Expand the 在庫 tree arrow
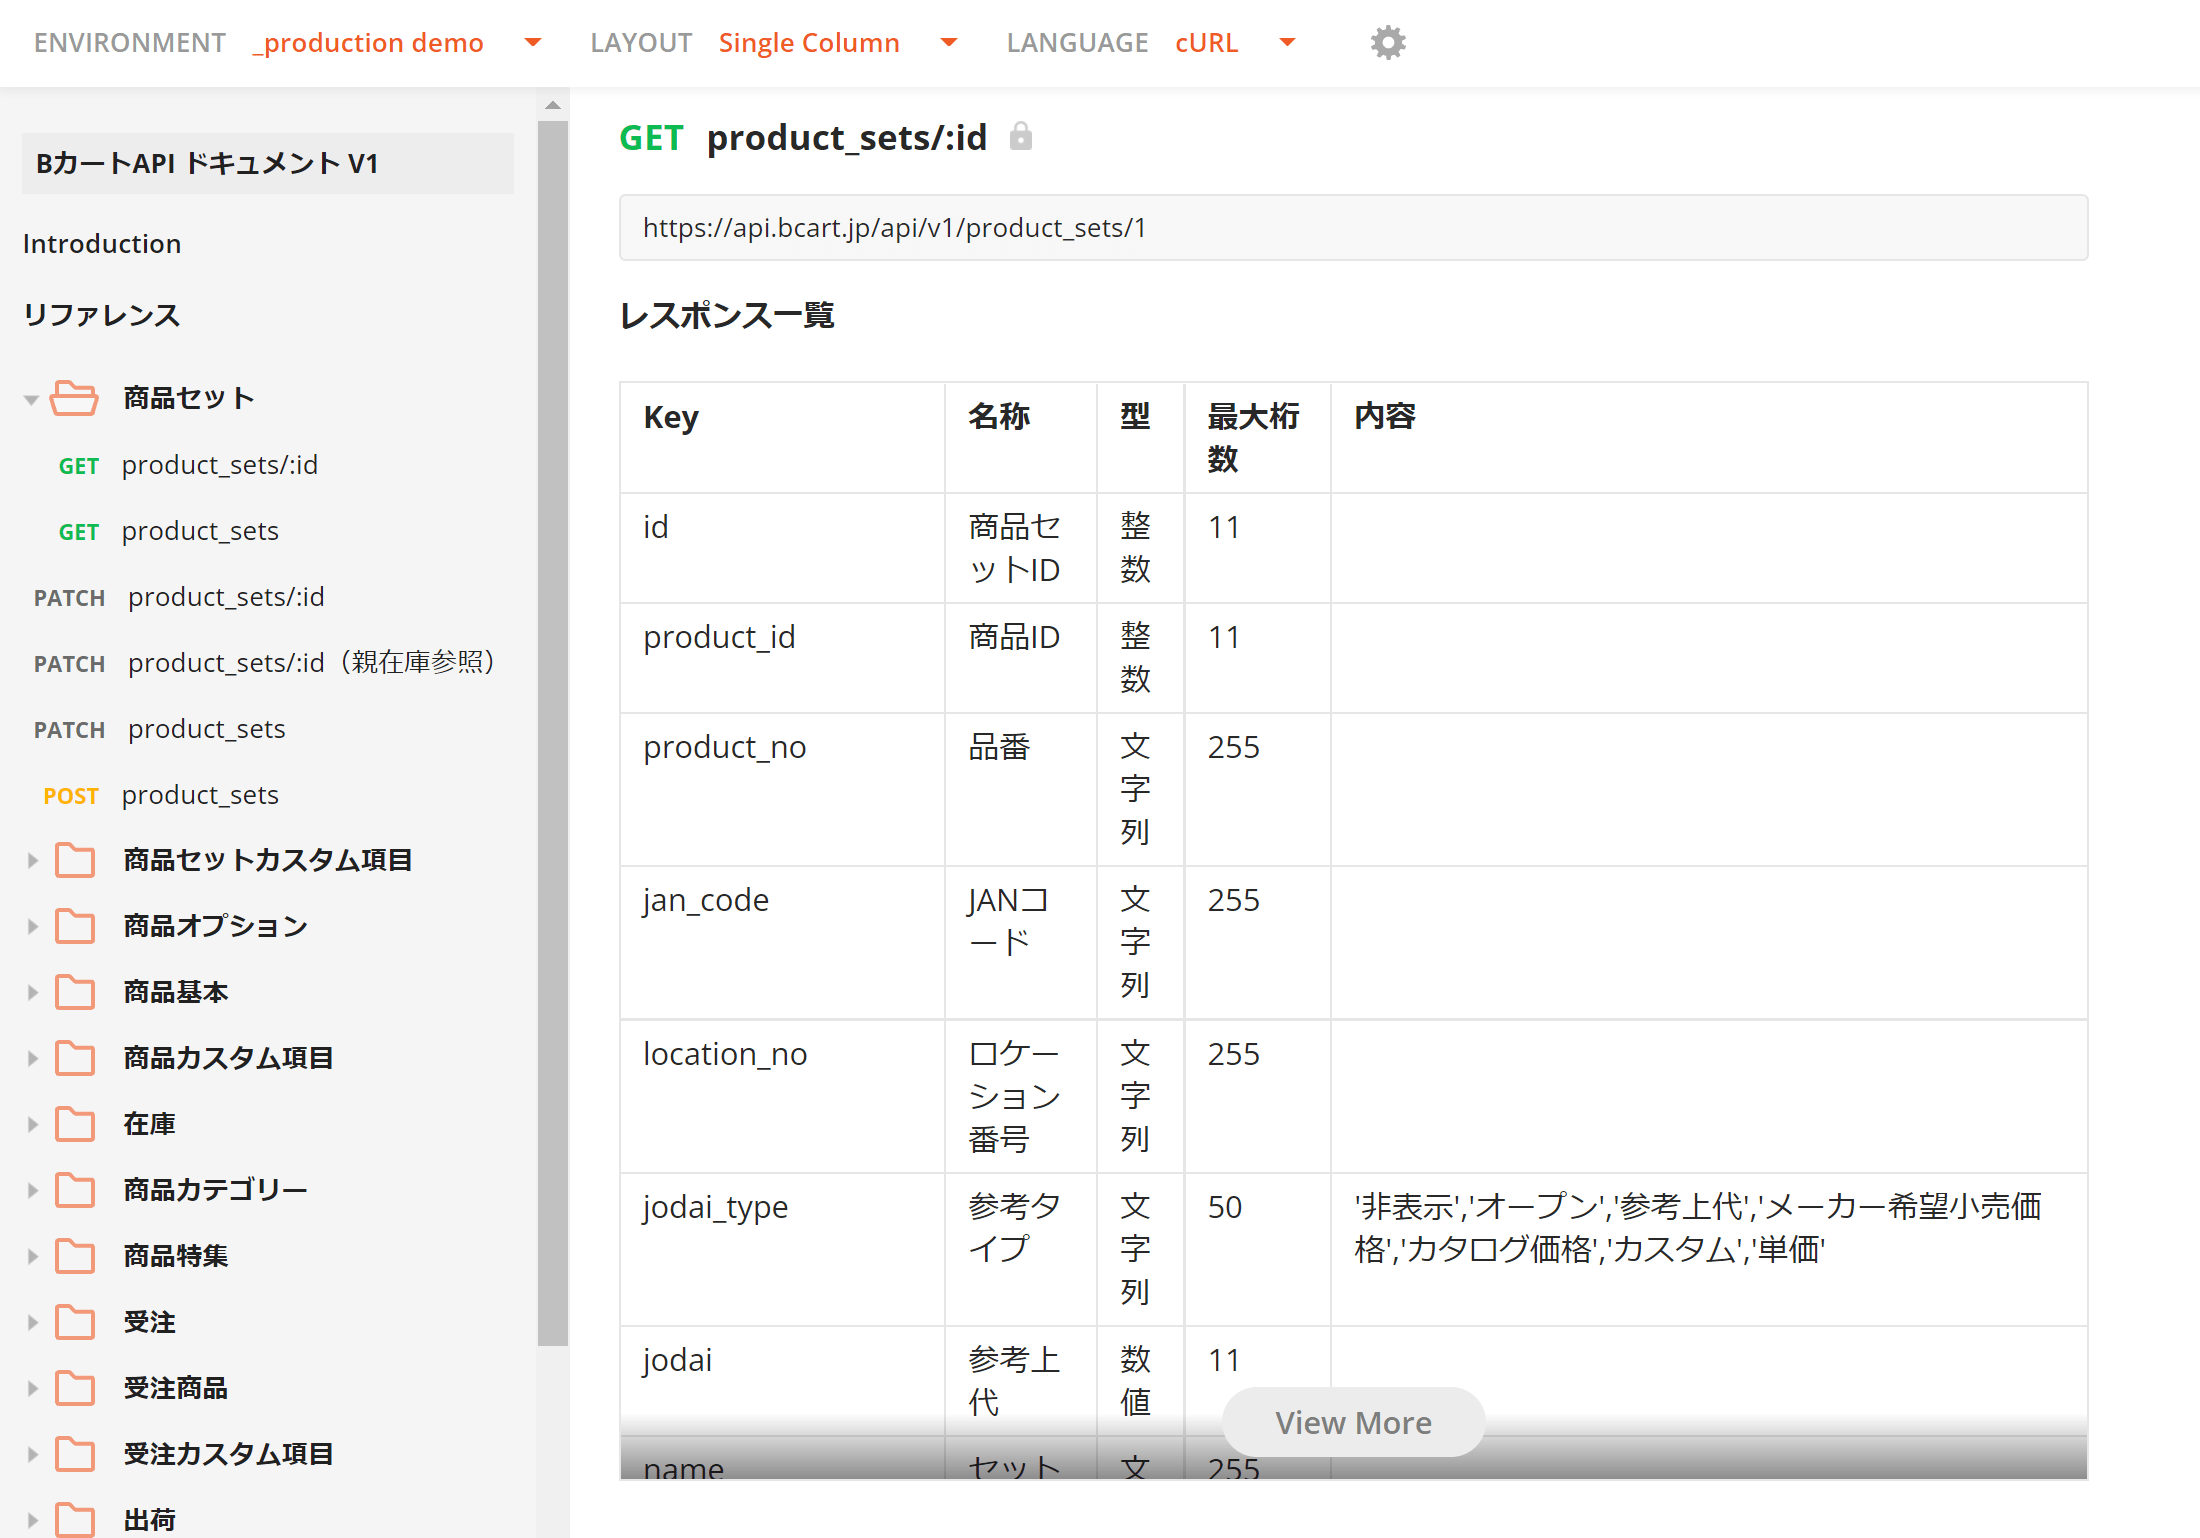The width and height of the screenshot is (2200, 1538). click(32, 1124)
